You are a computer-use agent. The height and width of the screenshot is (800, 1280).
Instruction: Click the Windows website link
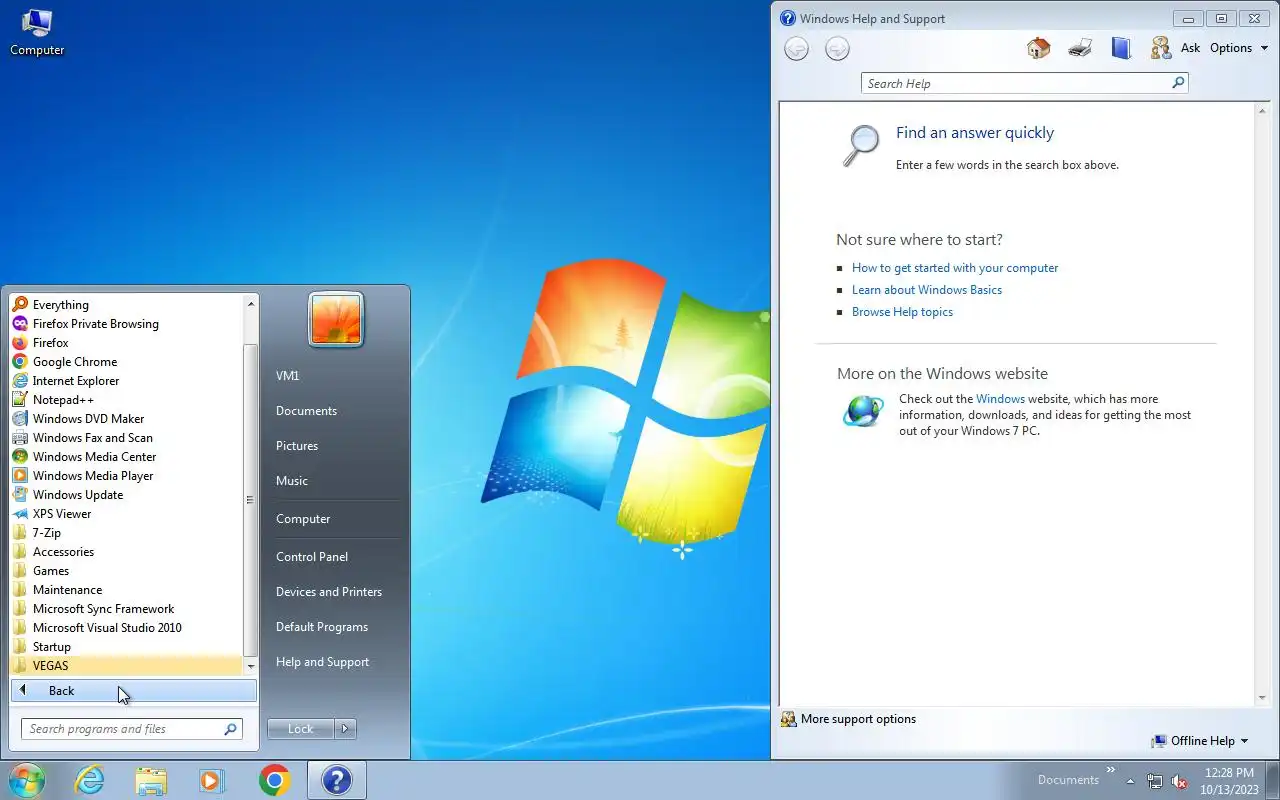pyautogui.click(x=1000, y=399)
